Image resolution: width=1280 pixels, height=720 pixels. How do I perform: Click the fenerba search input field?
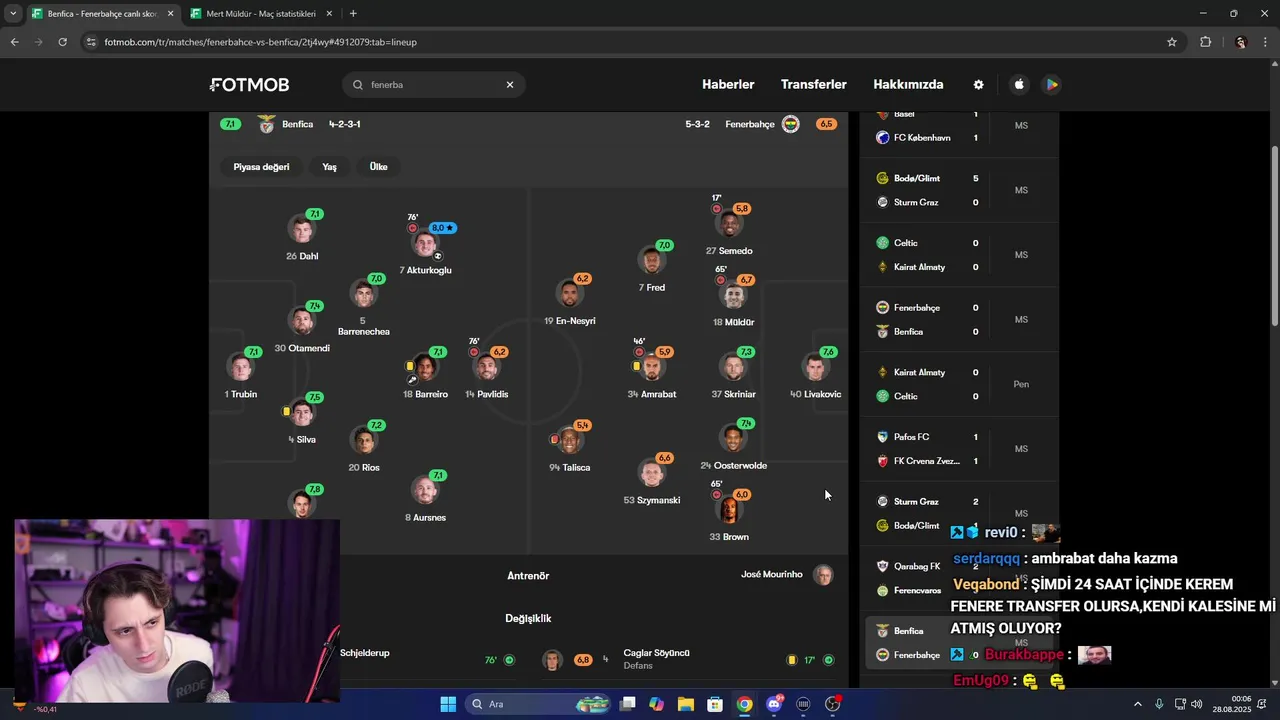coord(434,85)
